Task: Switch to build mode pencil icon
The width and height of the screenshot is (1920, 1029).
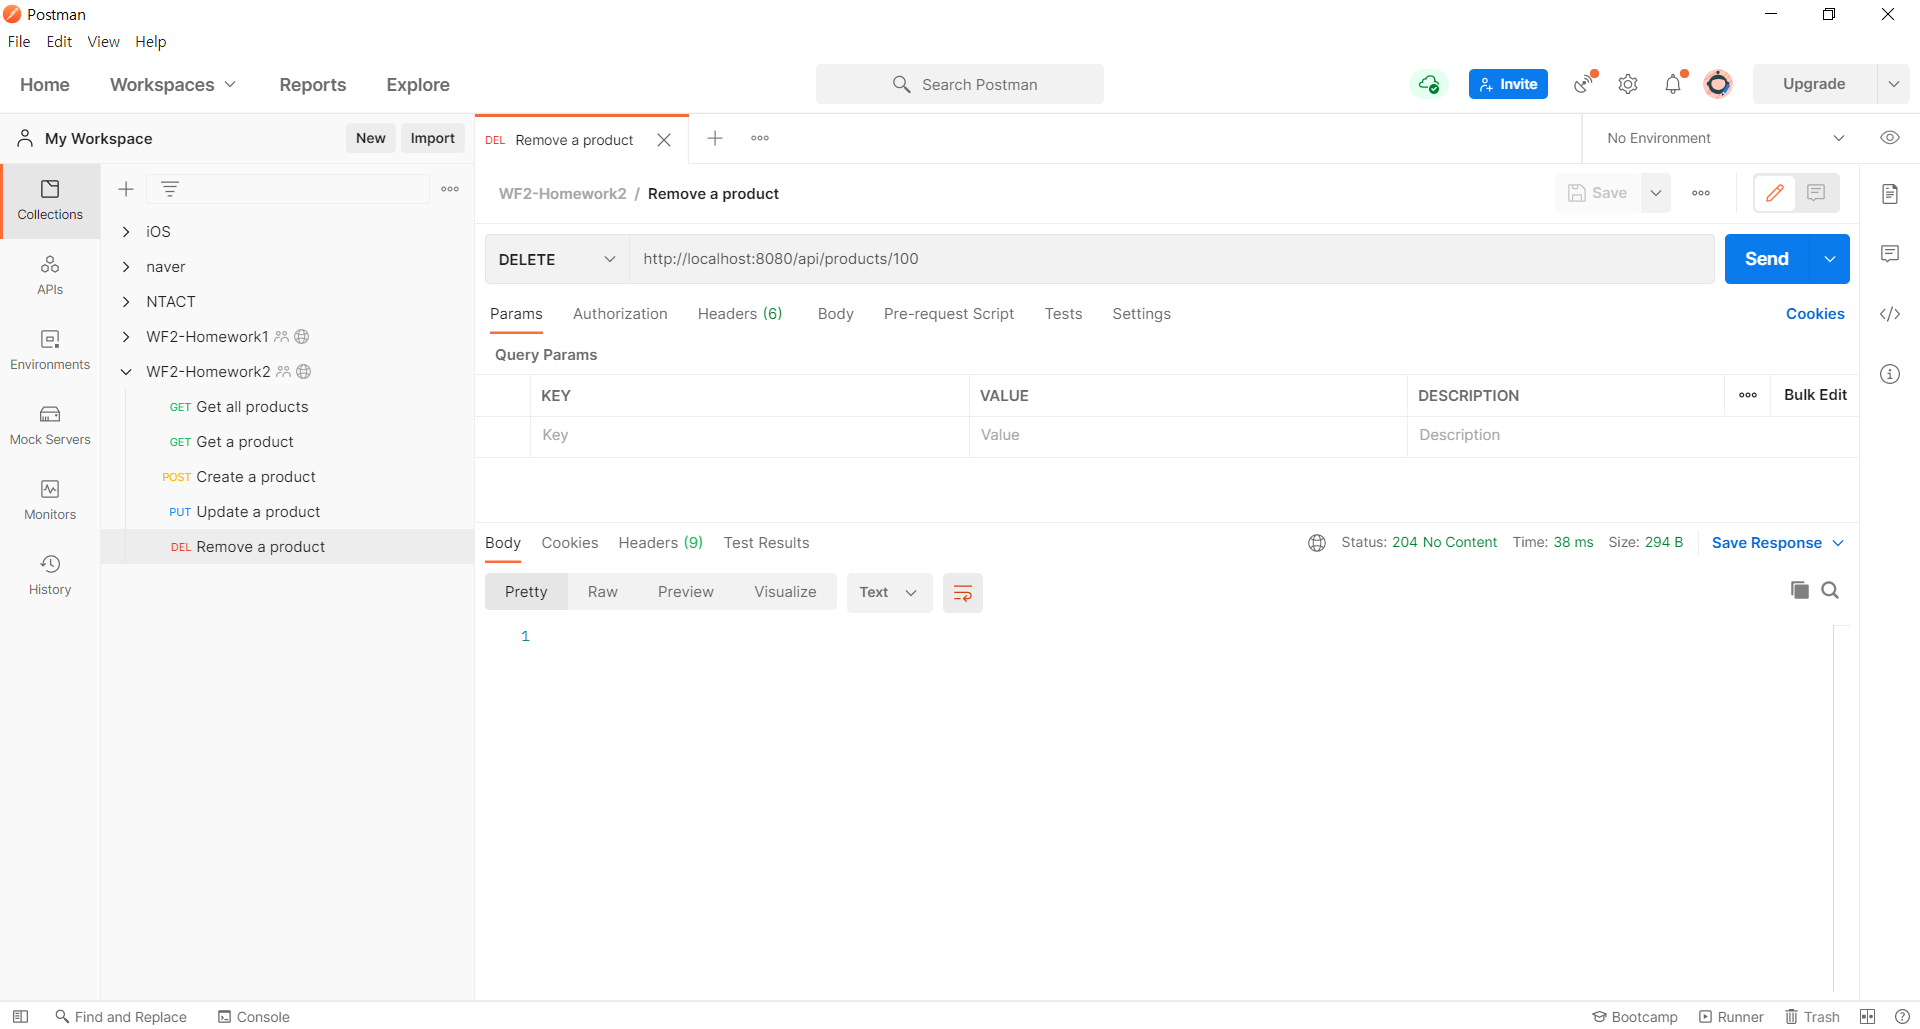Action: 1775,193
